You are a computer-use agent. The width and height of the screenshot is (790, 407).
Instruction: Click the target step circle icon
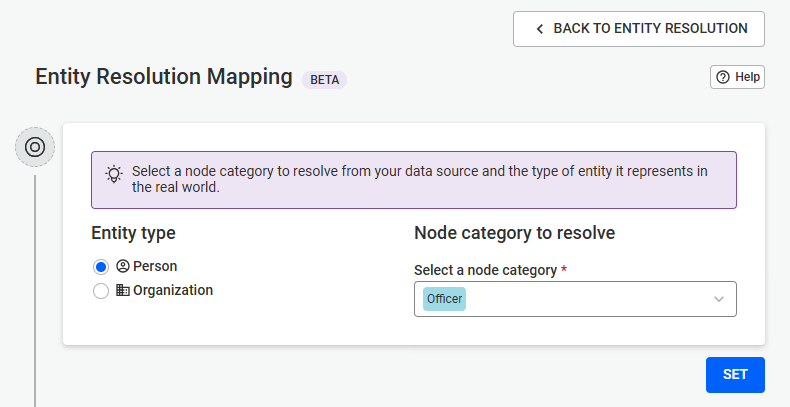point(35,147)
